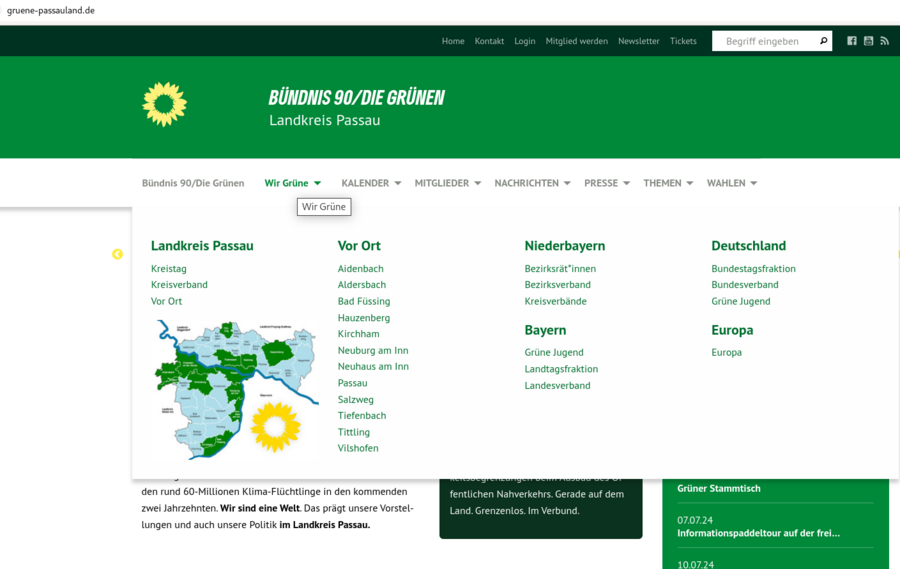Click the Niederbayern heading
900x569 pixels.
pyautogui.click(x=565, y=246)
